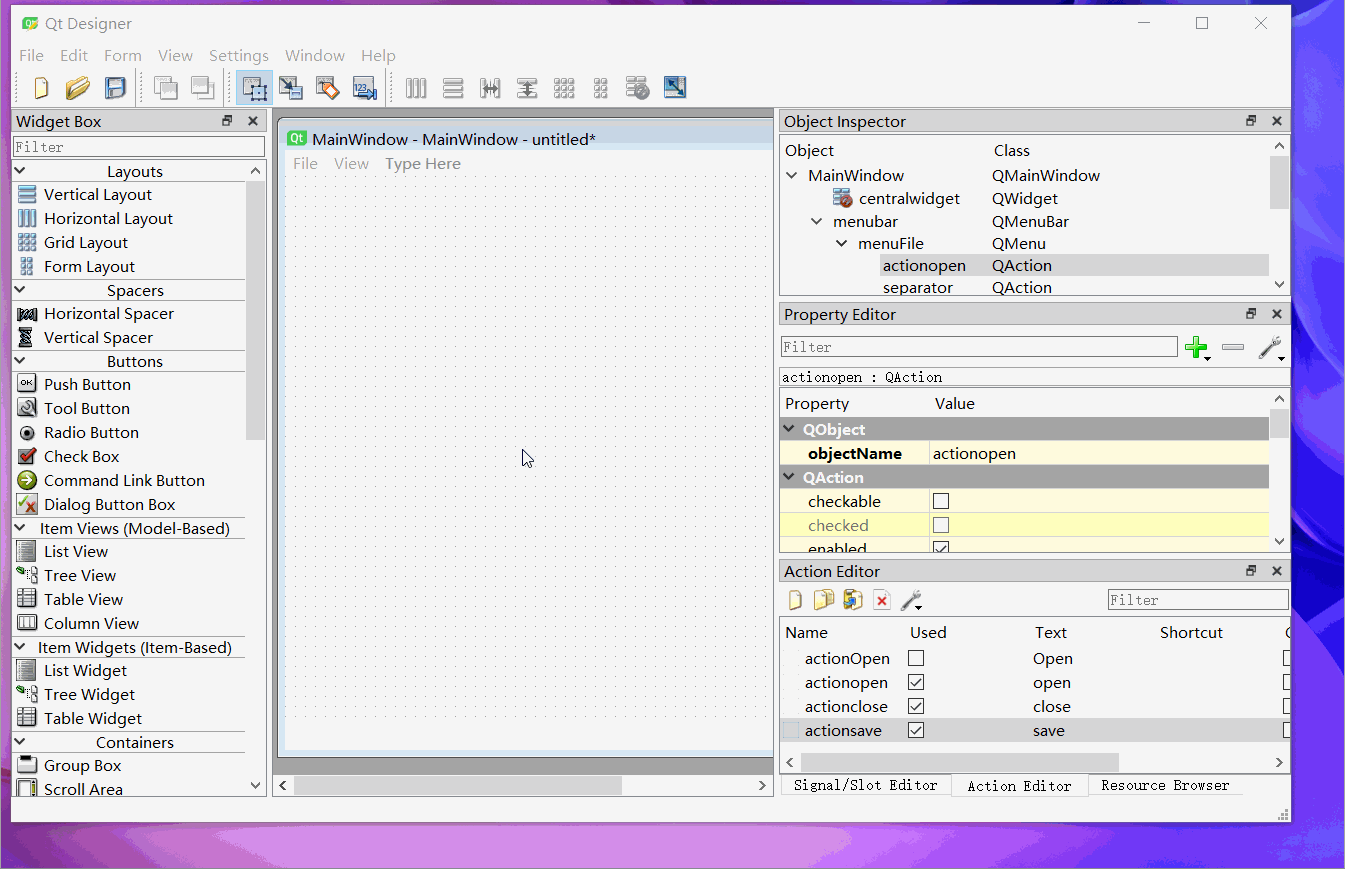
Task: Apply Lay Out Horizontally toolbar icon
Action: (x=416, y=88)
